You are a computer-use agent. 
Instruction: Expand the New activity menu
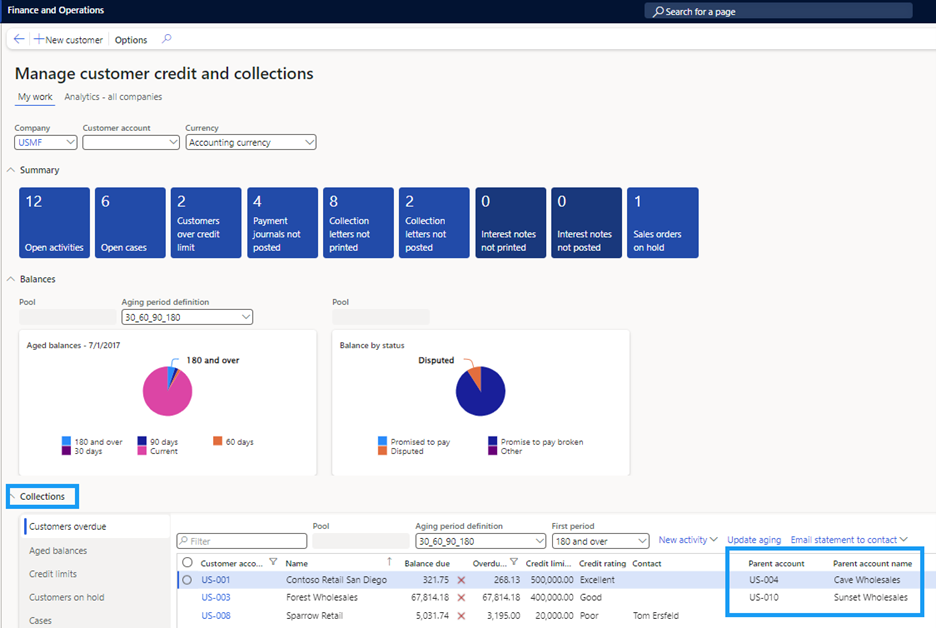(687, 540)
